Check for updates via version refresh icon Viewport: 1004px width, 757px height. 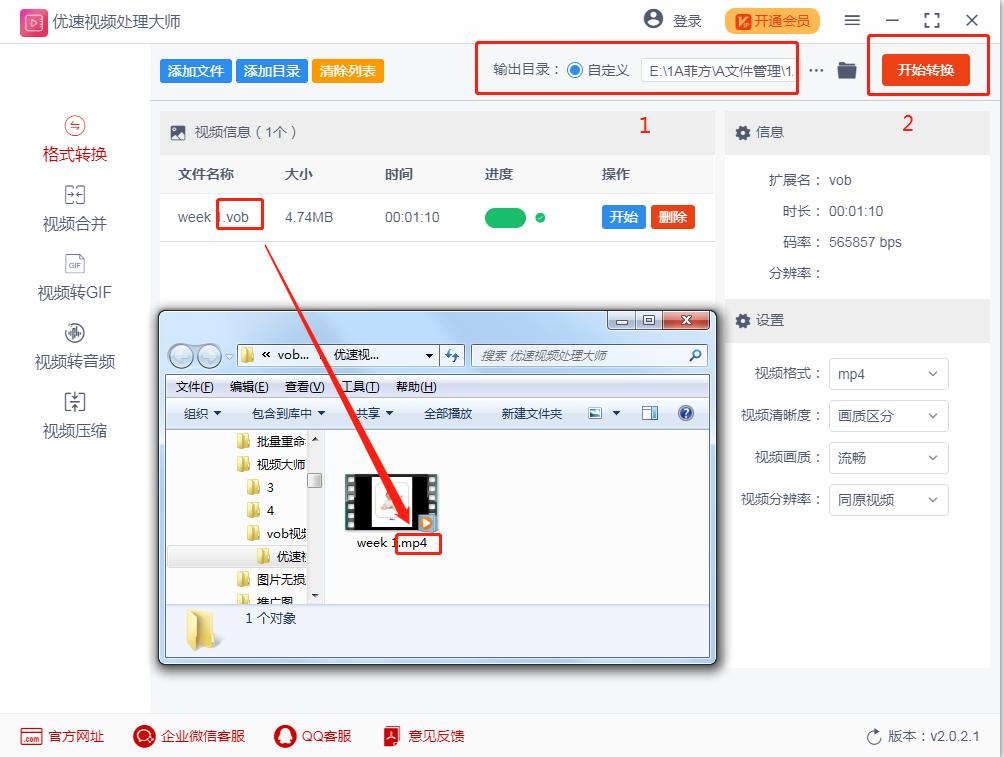pyautogui.click(x=872, y=735)
